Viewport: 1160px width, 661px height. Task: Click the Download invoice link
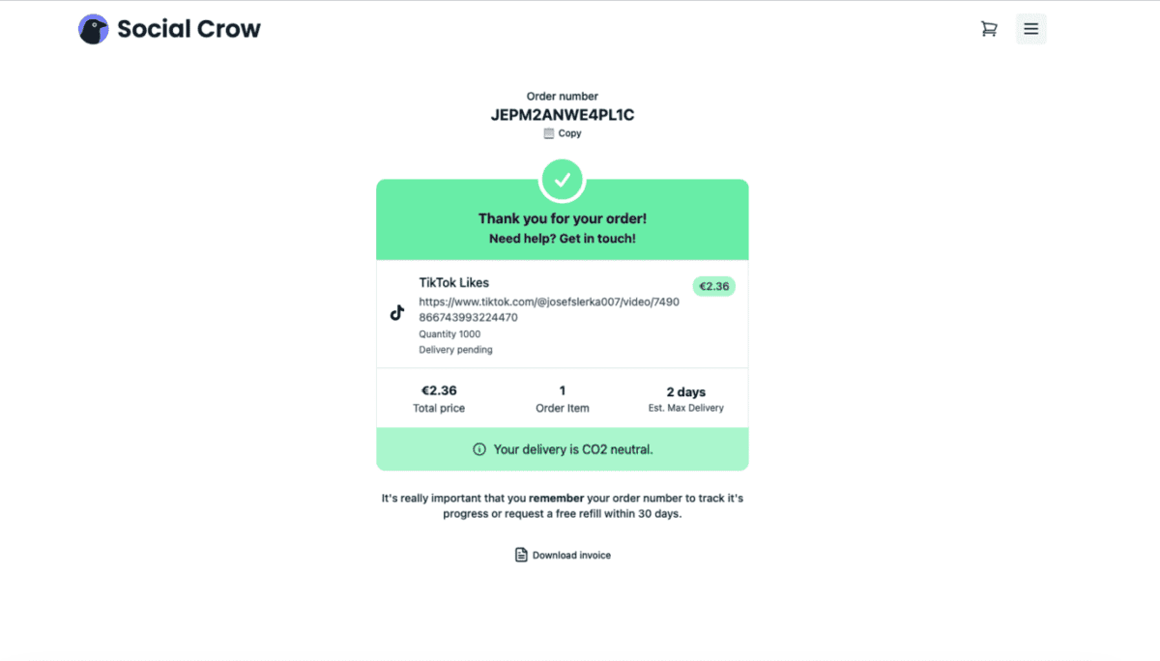click(571, 555)
